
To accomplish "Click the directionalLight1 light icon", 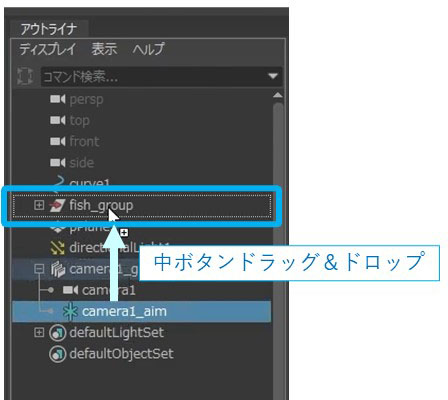I will (57, 248).
